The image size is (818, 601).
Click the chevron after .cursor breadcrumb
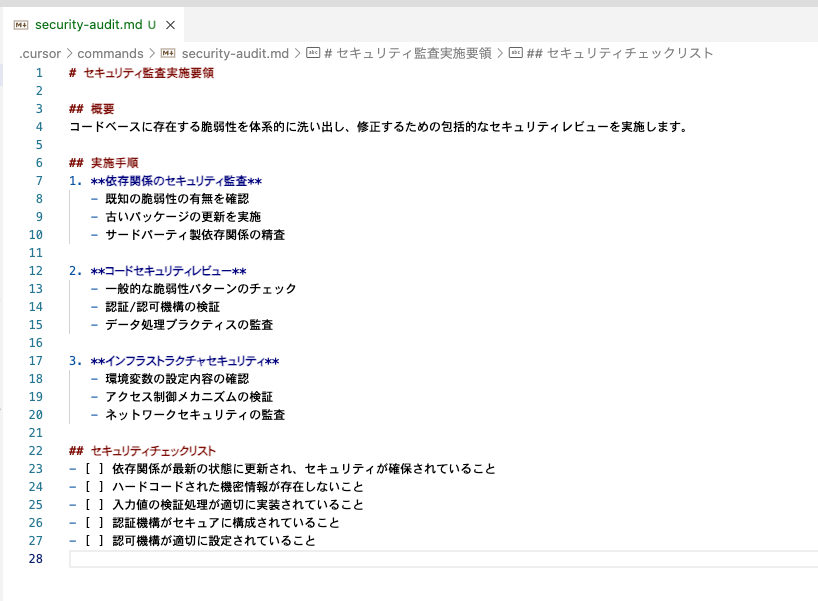coord(69,53)
